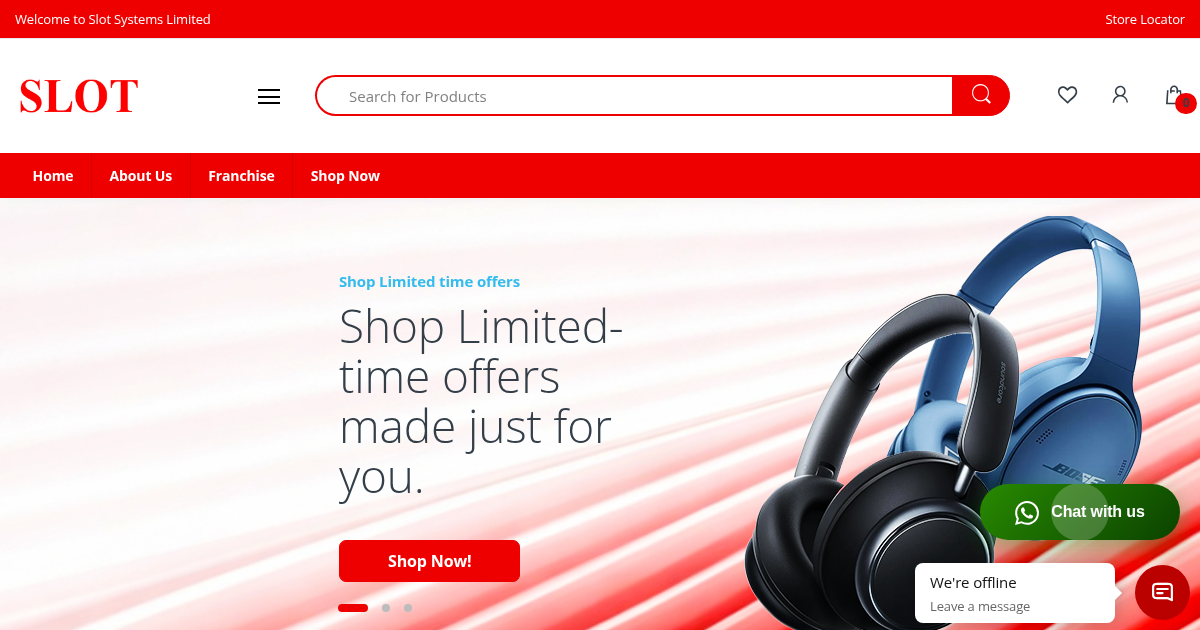Image resolution: width=1200 pixels, height=630 pixels.
Task: Click the Shop Now! banner button
Action: tap(429, 561)
